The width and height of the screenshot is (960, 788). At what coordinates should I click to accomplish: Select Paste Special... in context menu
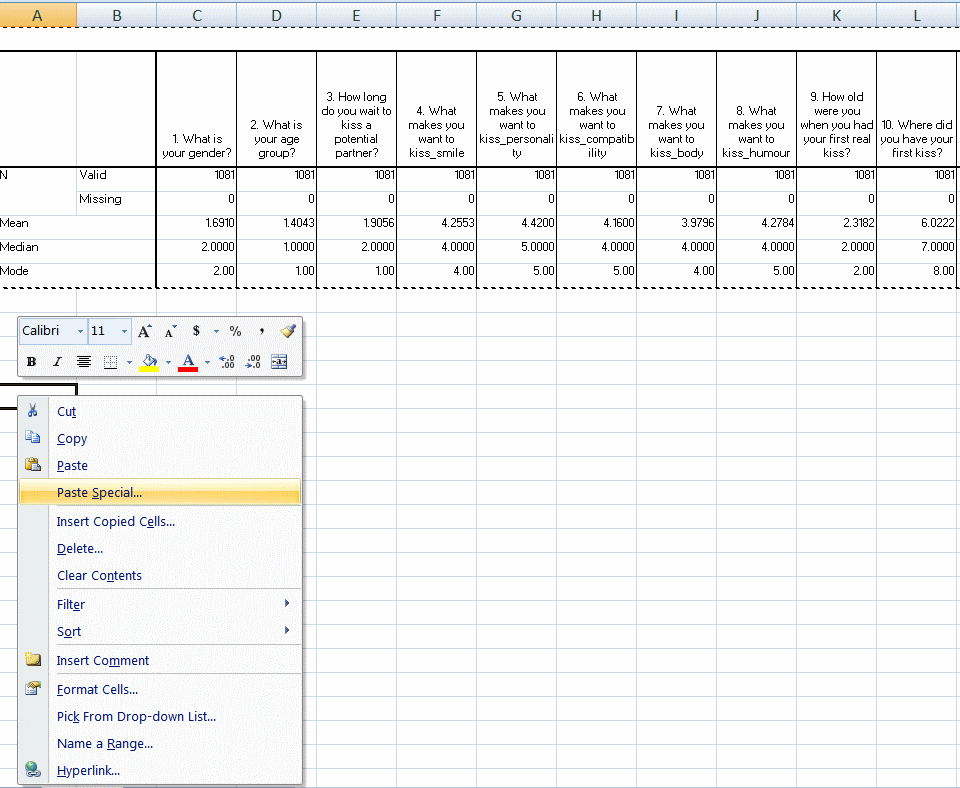coord(160,492)
